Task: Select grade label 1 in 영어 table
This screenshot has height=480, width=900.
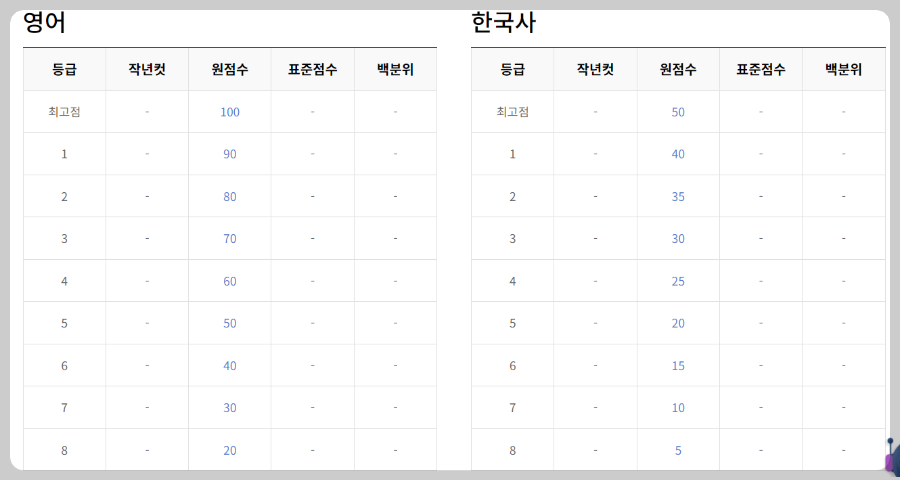Action: (x=64, y=154)
